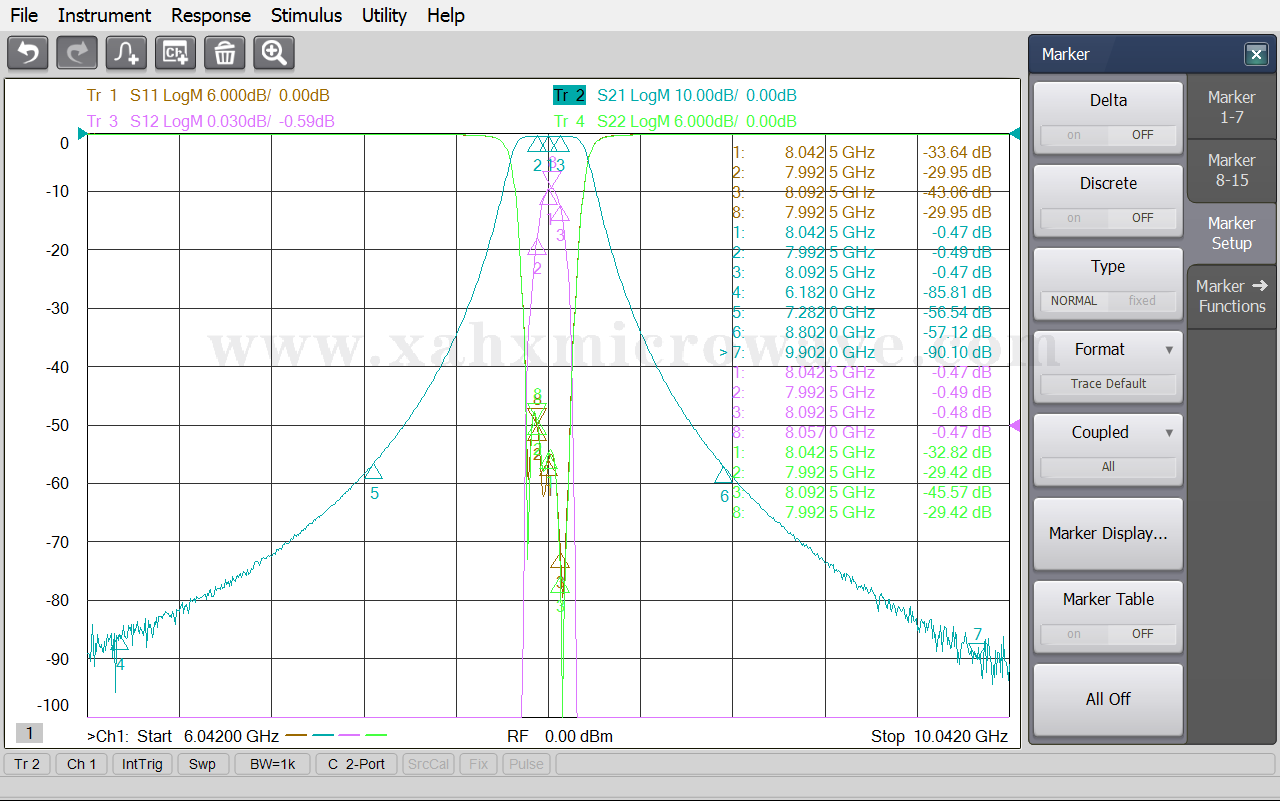Select marker 5 triangle on S21 trace
The height and width of the screenshot is (801, 1280).
tap(373, 471)
